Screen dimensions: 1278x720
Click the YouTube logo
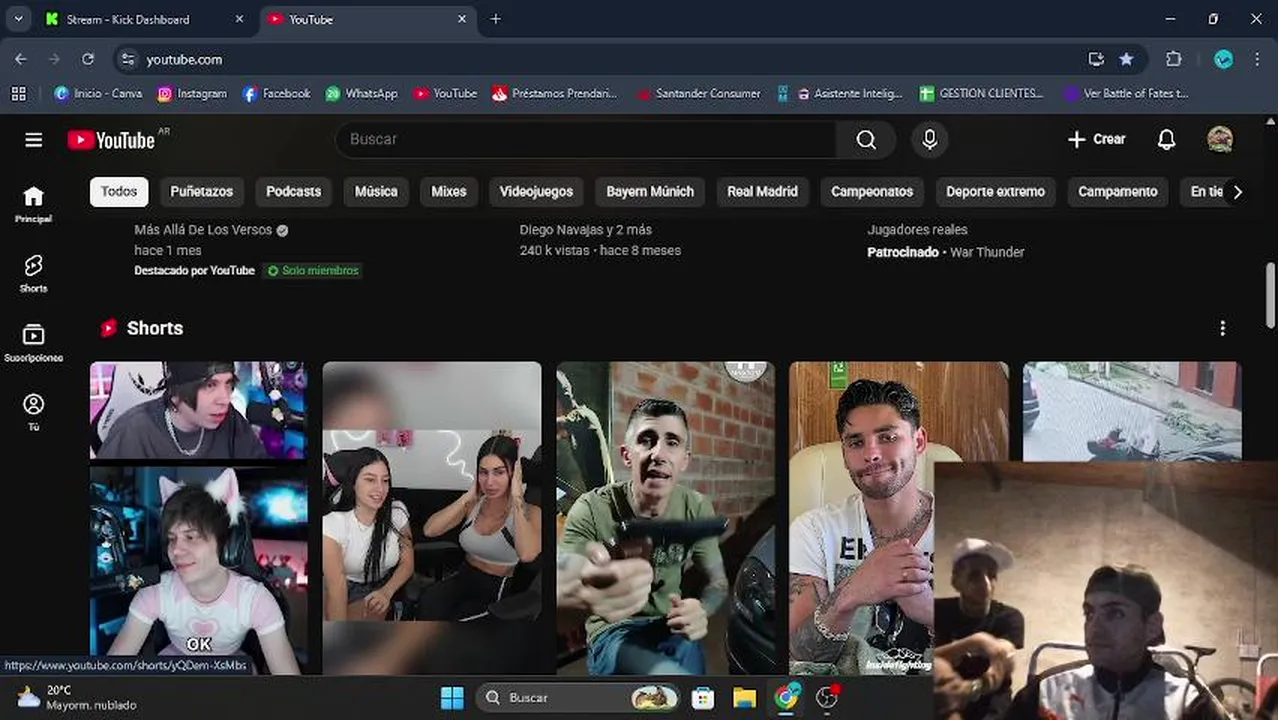pos(111,140)
